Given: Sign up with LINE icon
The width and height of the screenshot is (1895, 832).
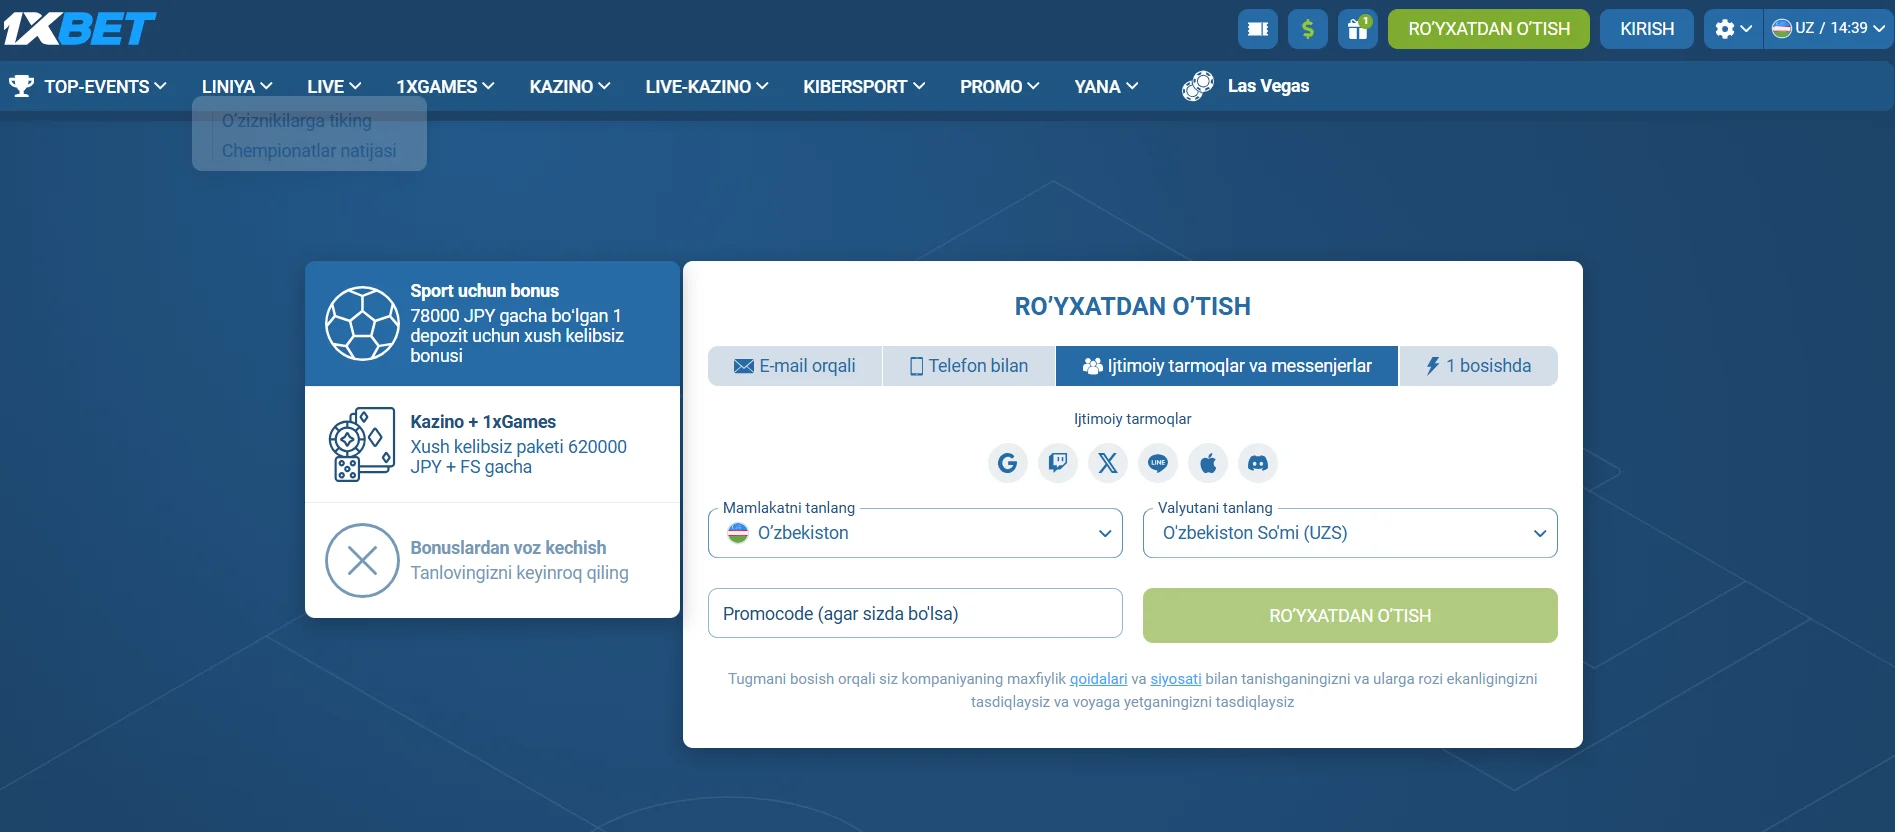Looking at the screenshot, I should pyautogui.click(x=1158, y=463).
